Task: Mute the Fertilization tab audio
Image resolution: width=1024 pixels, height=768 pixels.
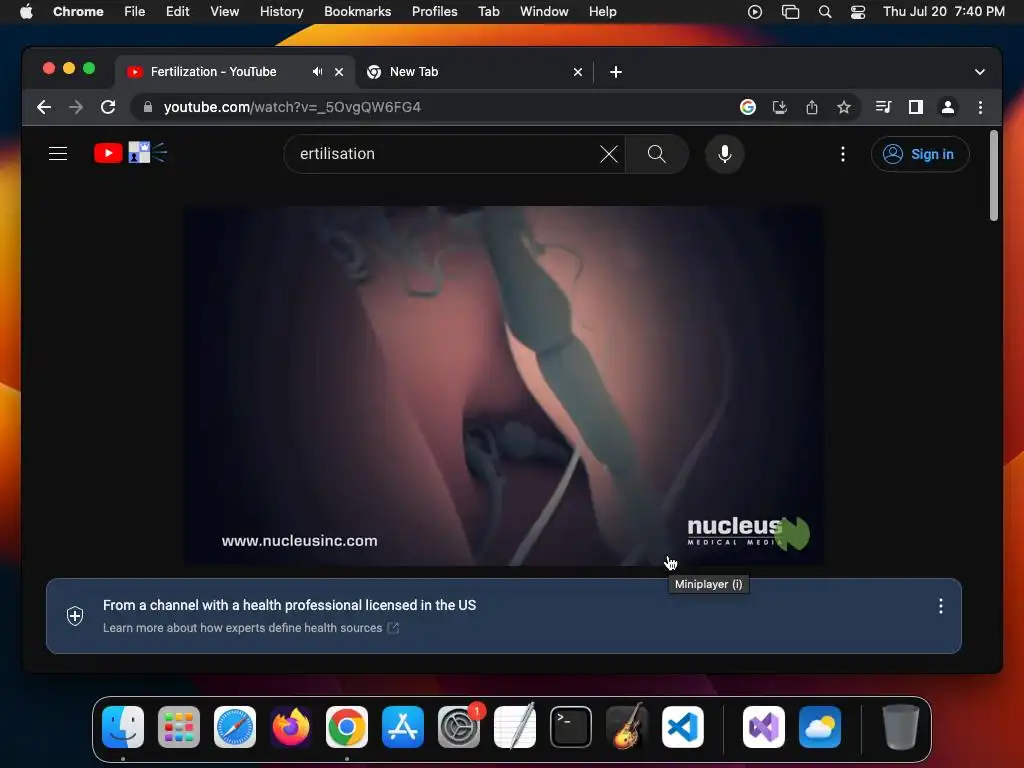Action: tap(317, 72)
